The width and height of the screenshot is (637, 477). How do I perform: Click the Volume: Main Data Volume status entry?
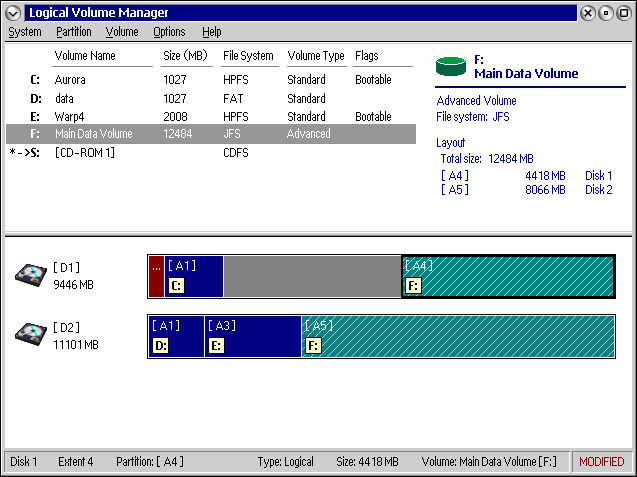click(489, 462)
